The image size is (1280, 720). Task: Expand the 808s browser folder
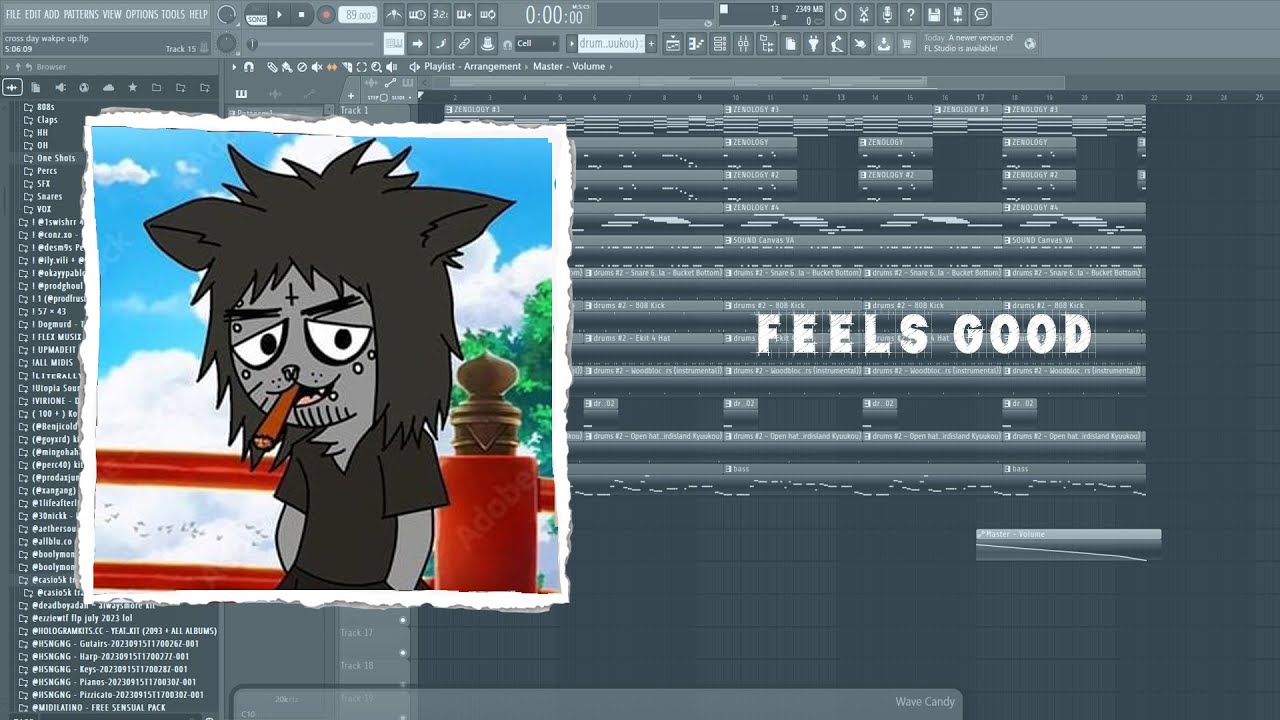tap(46, 107)
